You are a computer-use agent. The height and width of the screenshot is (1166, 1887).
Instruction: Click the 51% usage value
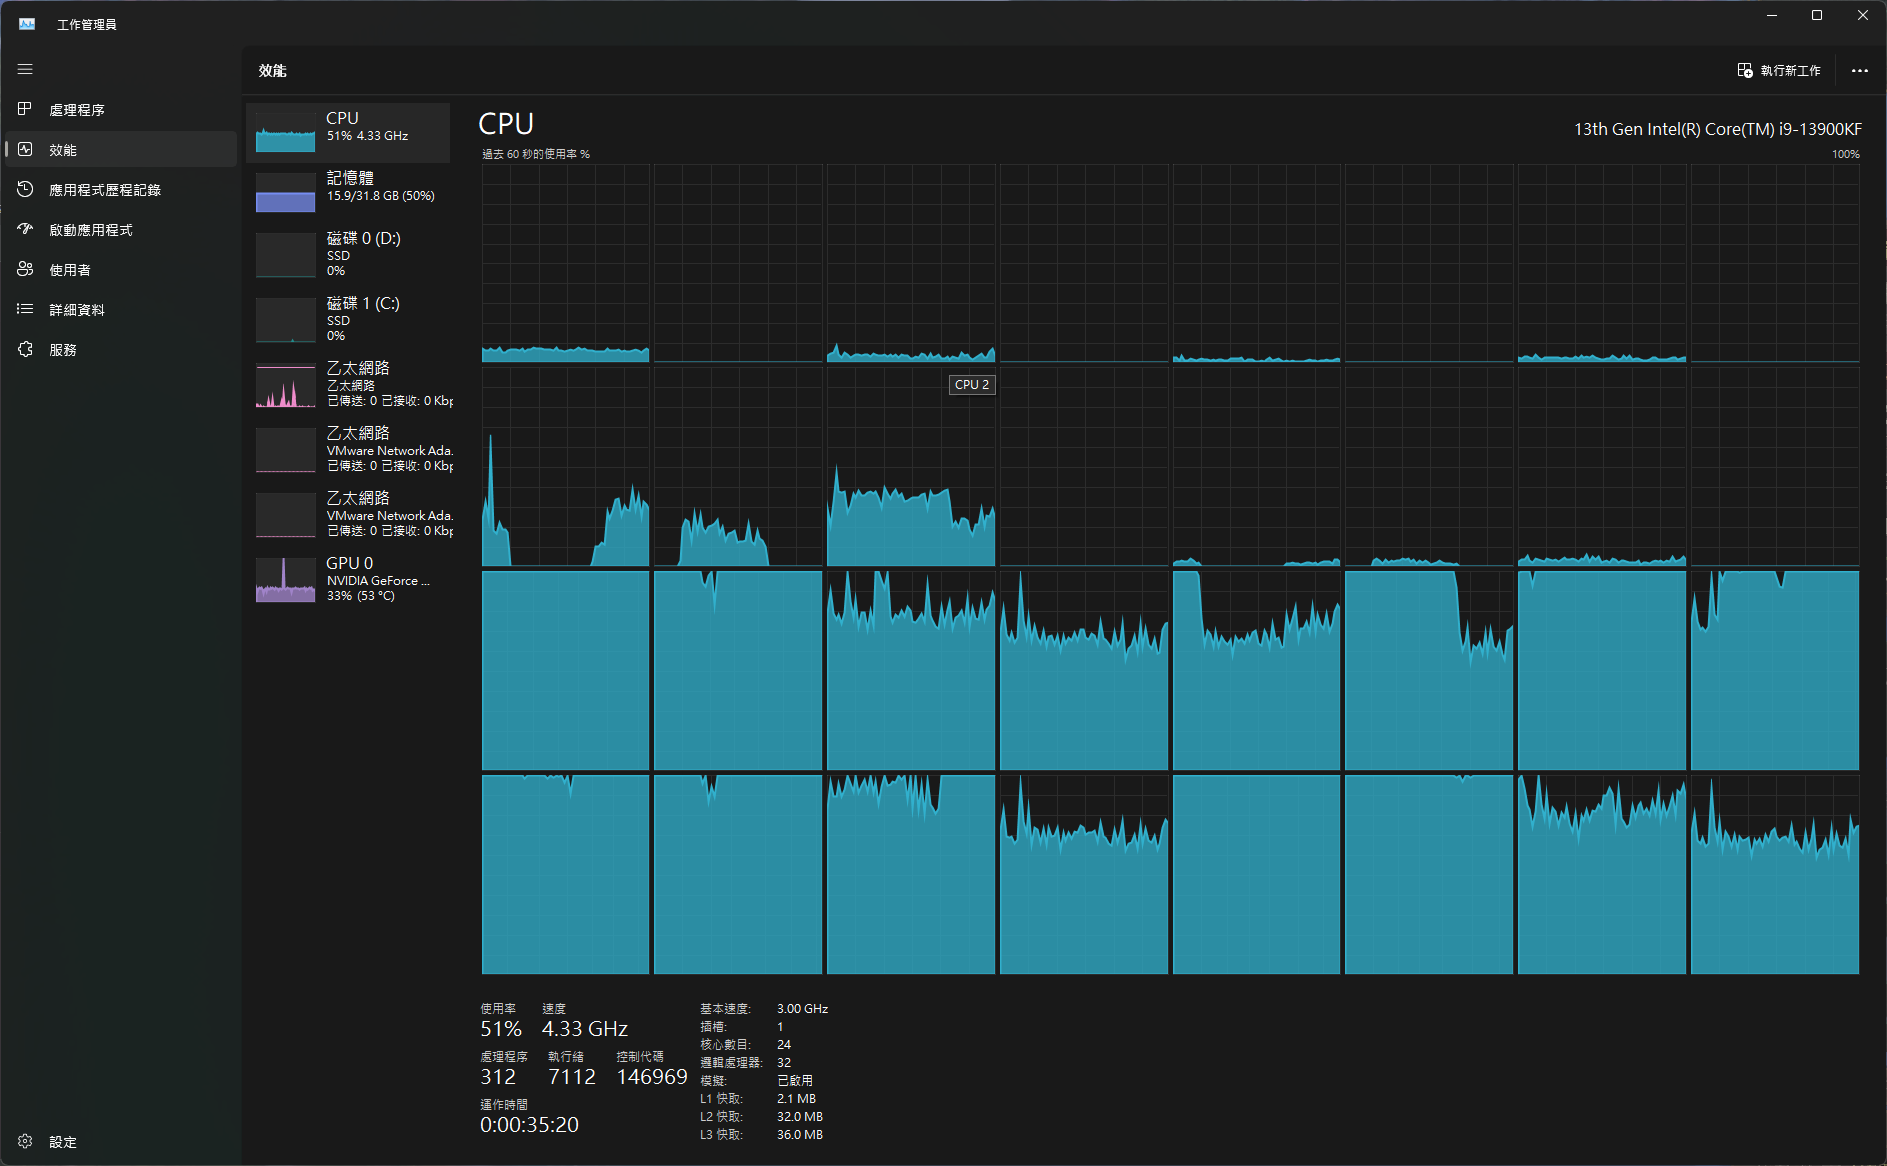click(501, 1029)
